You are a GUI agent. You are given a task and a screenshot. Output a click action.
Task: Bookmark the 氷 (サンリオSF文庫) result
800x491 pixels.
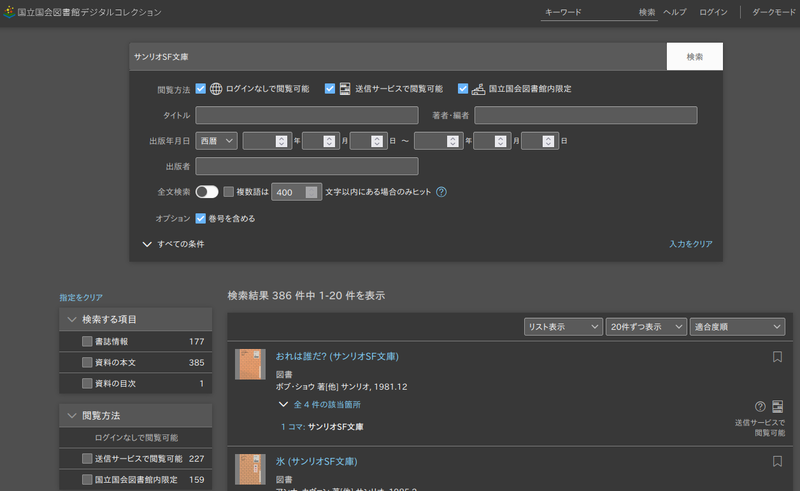(777, 461)
